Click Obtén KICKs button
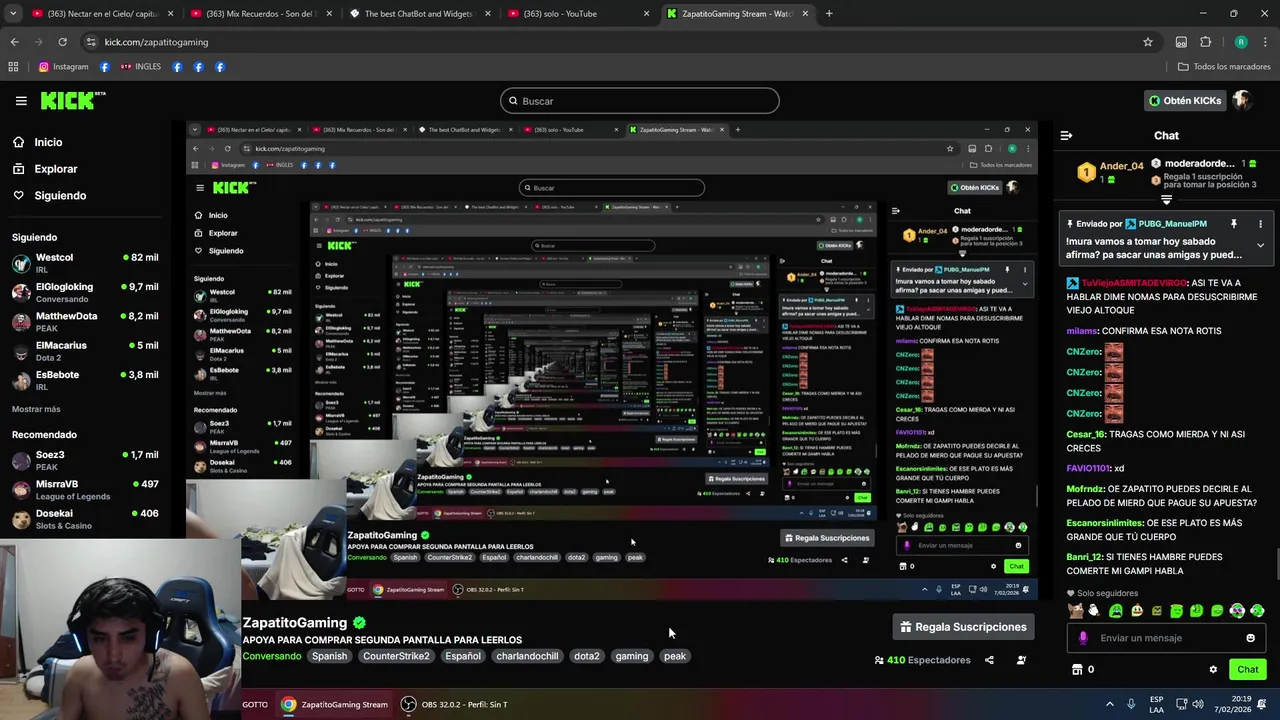The image size is (1280, 720). pyautogui.click(x=1185, y=100)
